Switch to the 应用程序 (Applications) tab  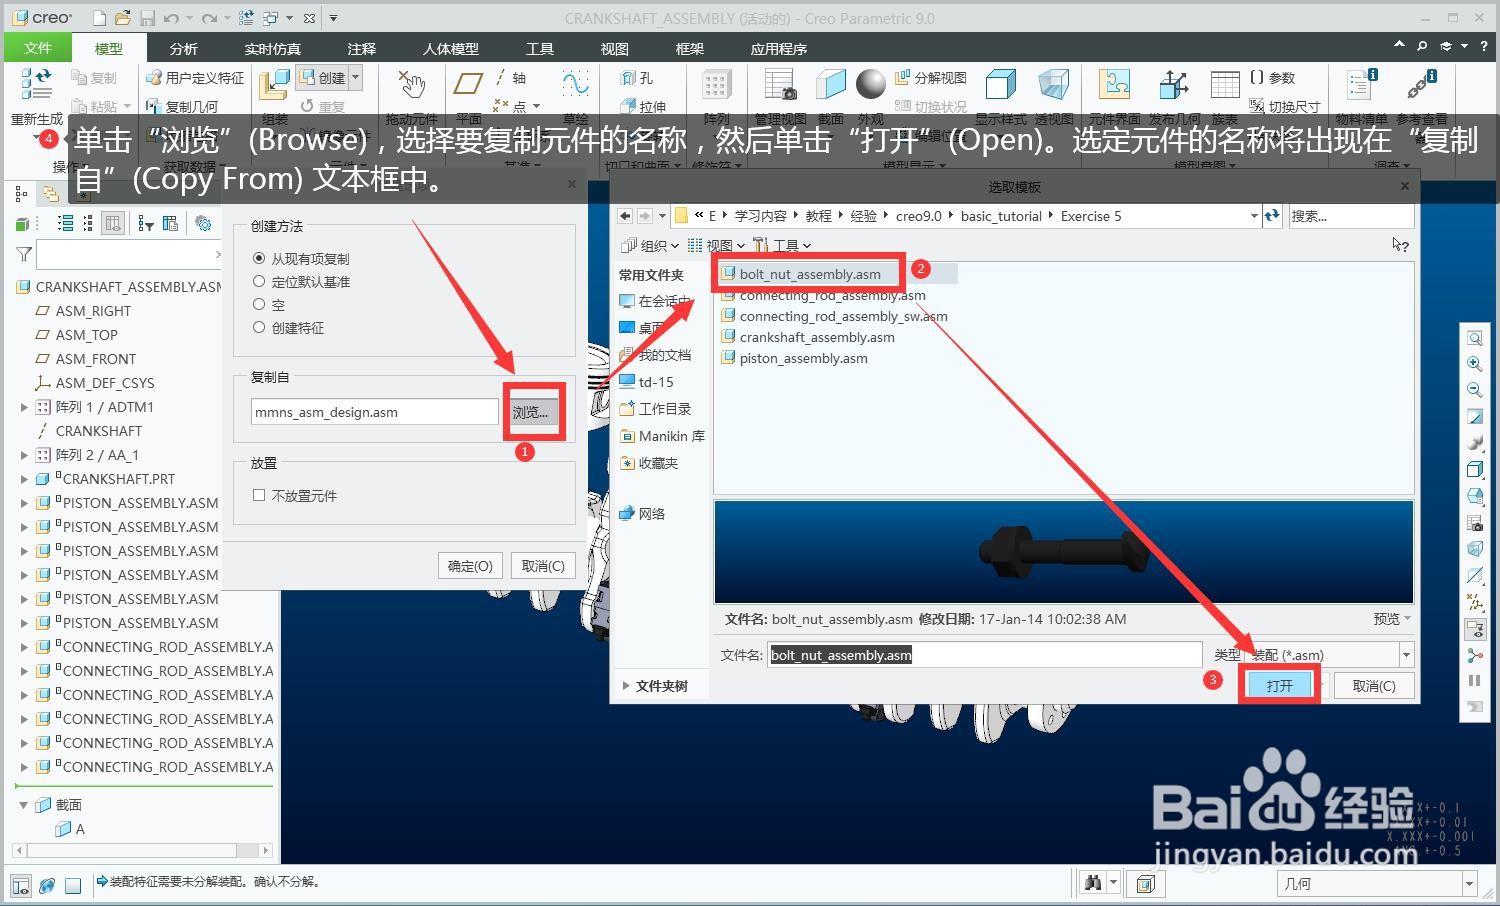tap(779, 48)
